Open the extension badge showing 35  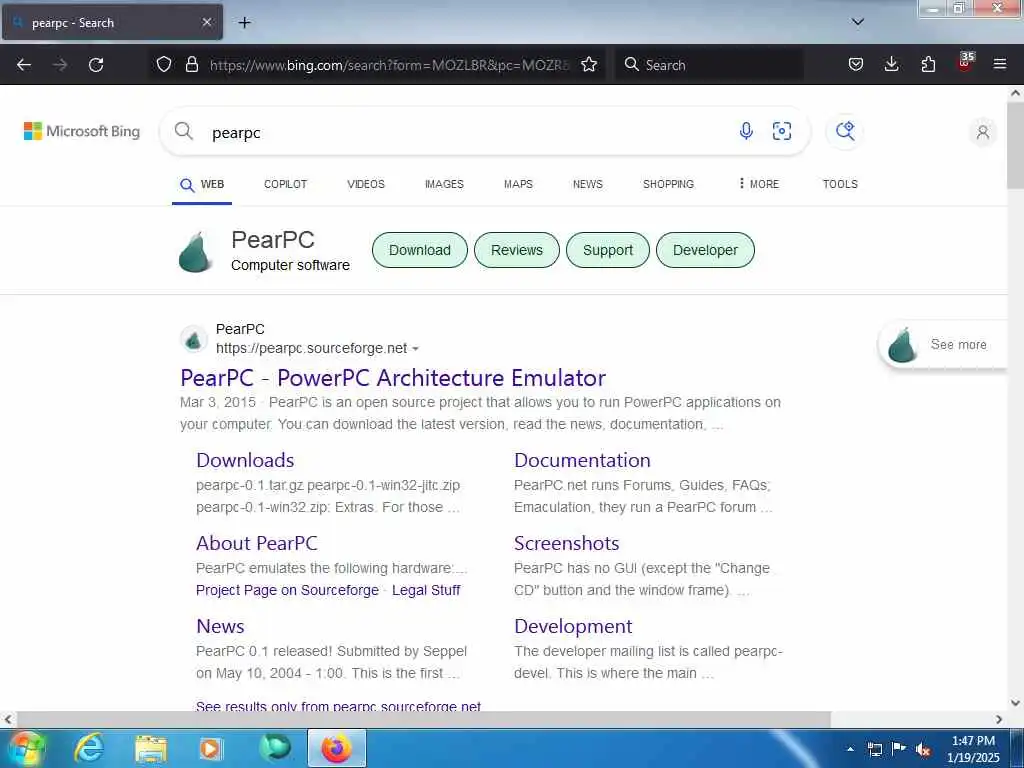click(965, 62)
